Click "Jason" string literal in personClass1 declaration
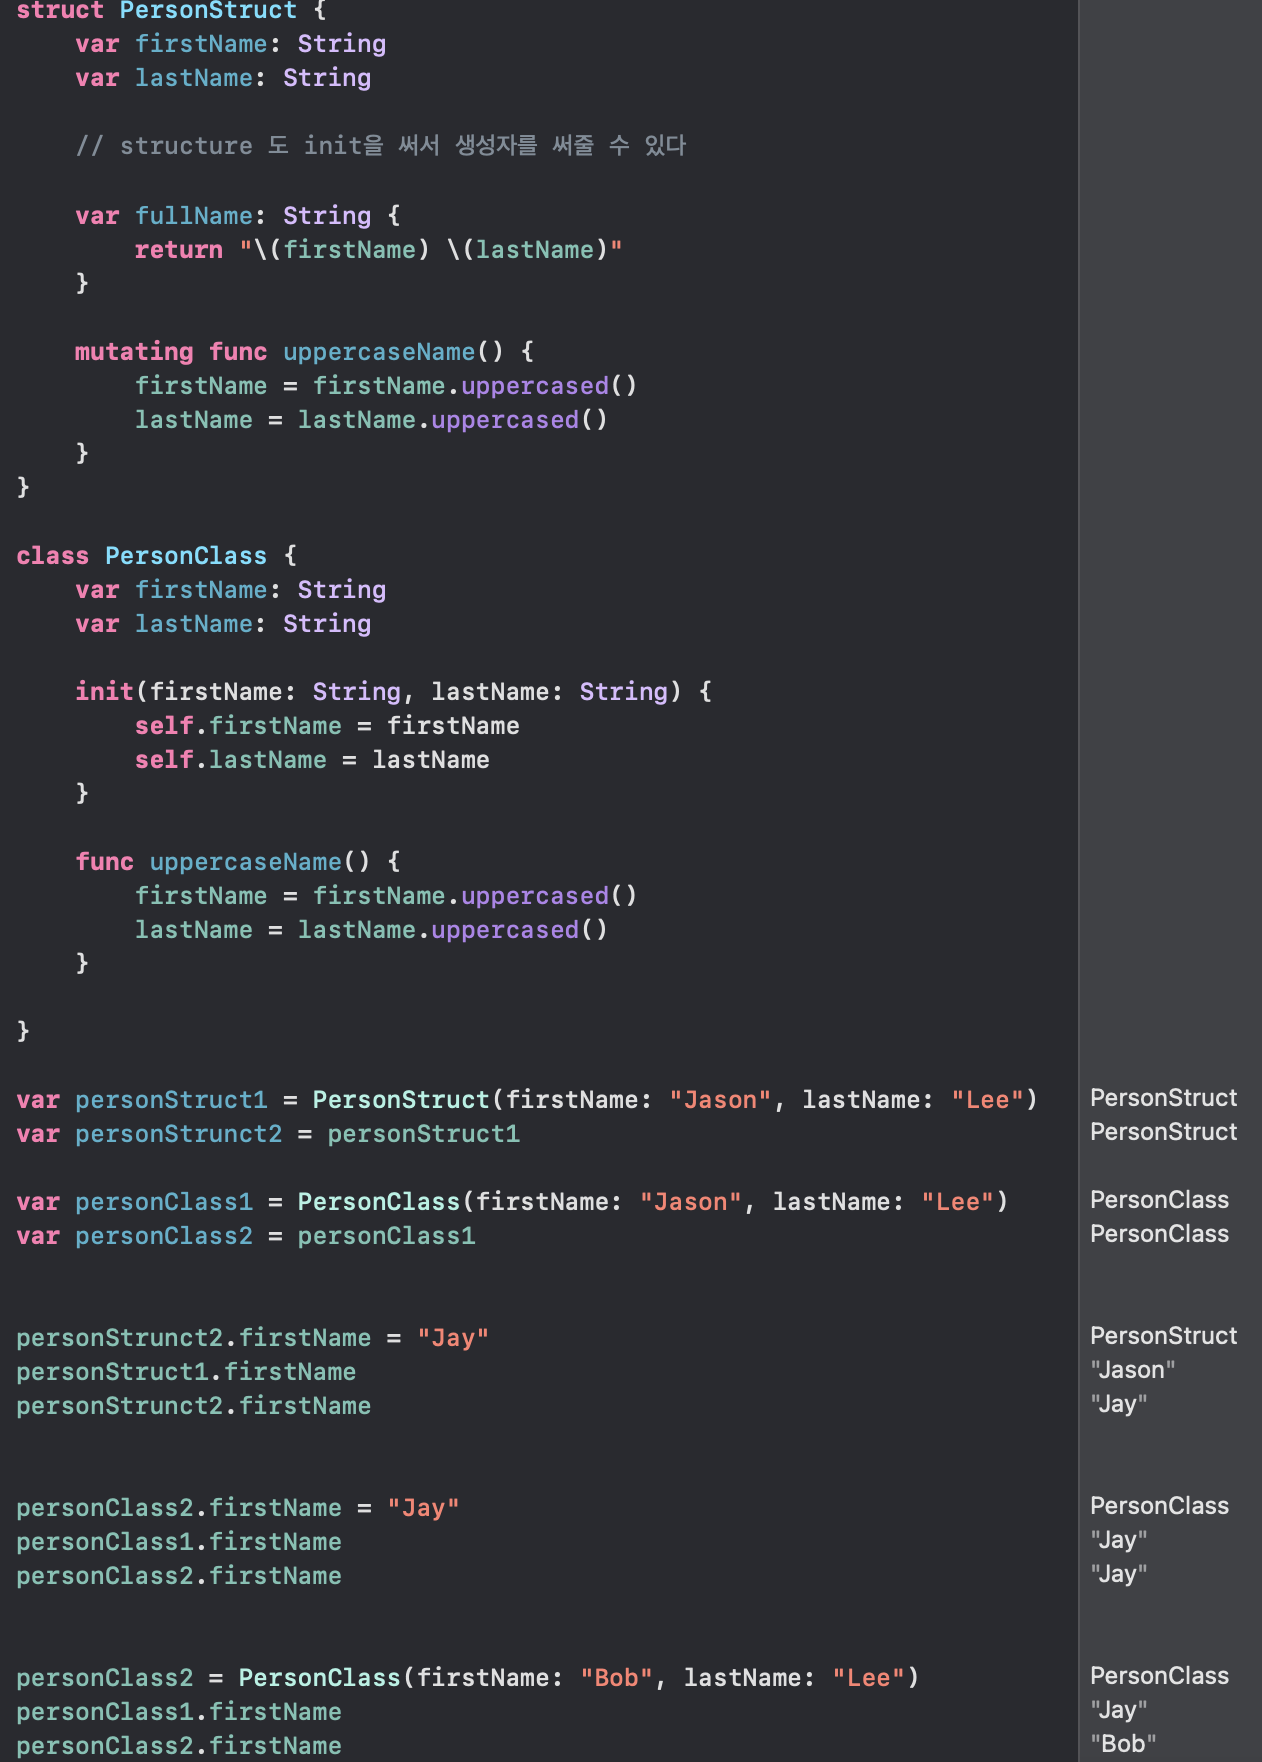Image resolution: width=1262 pixels, height=1762 pixels. [x=691, y=1202]
